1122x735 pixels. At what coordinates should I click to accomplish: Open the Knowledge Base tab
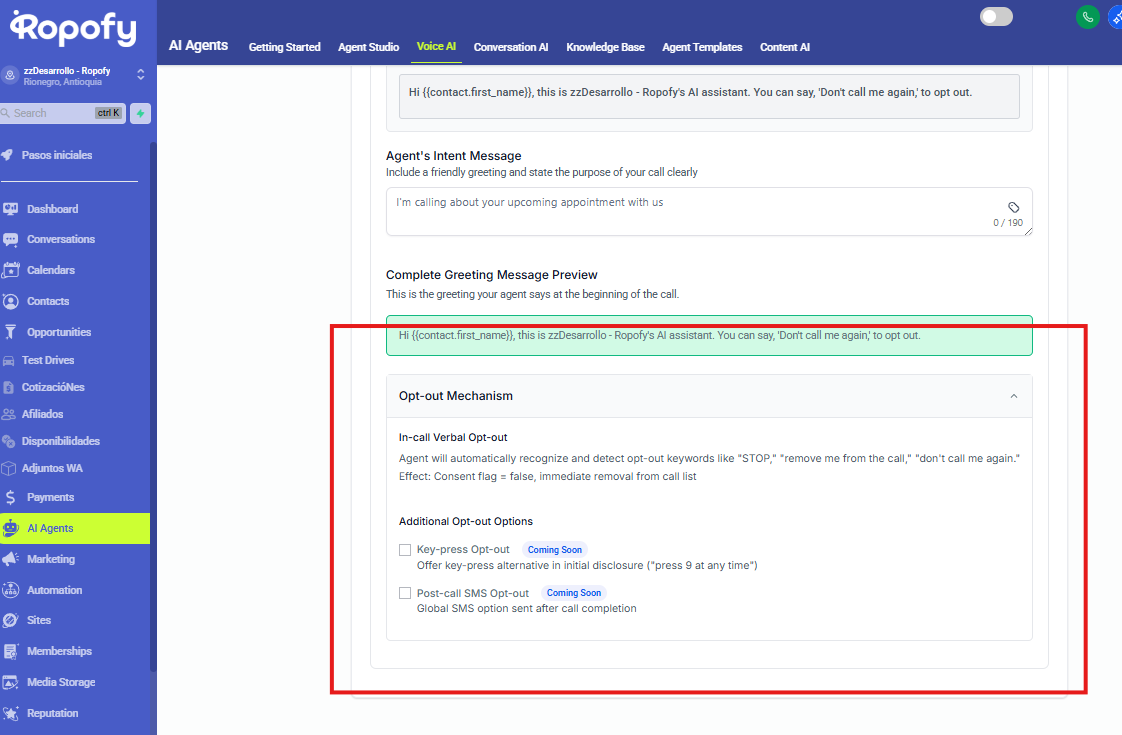[605, 47]
